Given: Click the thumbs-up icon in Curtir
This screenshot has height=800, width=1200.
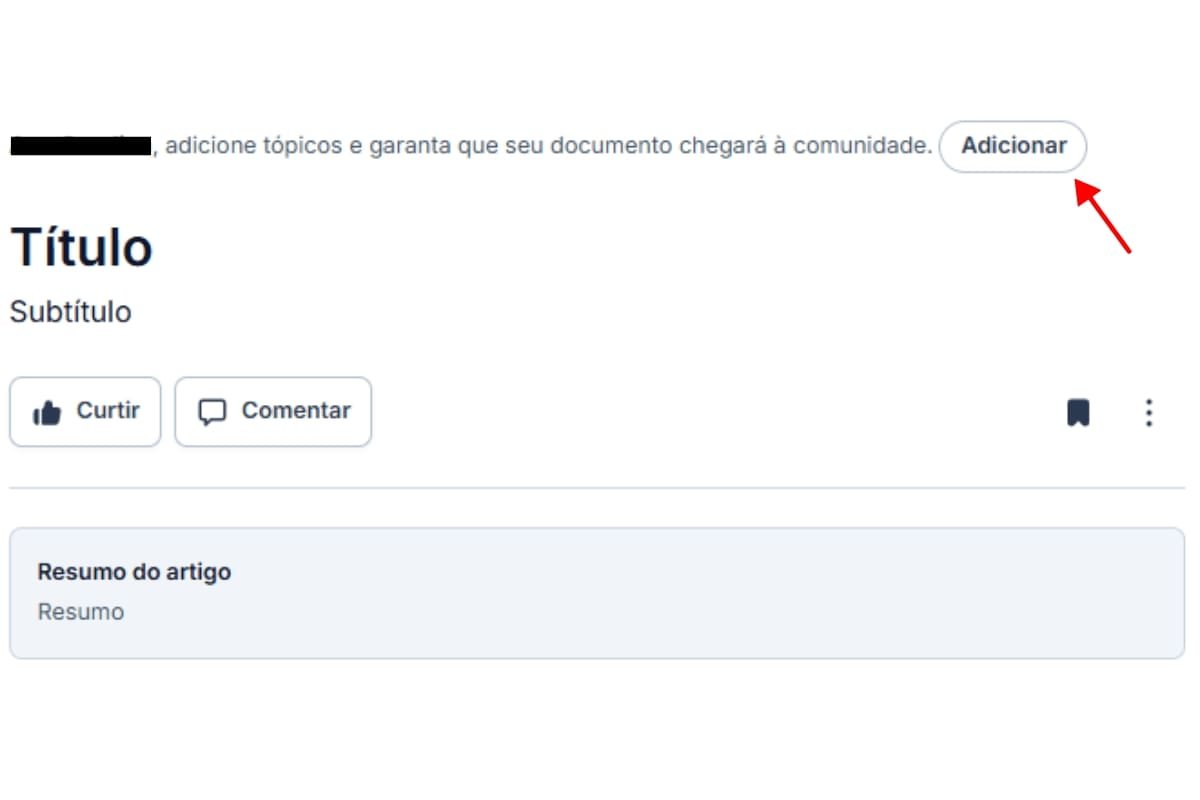Looking at the screenshot, I should [47, 412].
